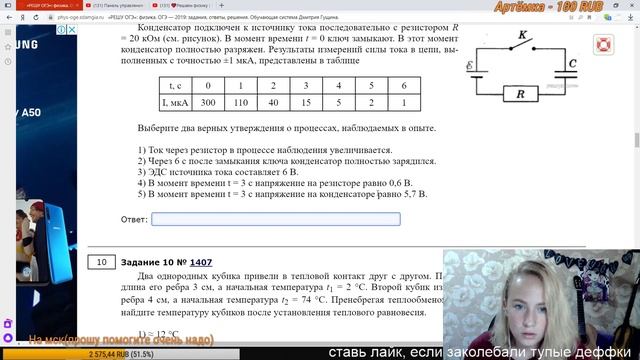Image resolution: width=640 pixels, height=360 pixels.
Task: Click statement 2 about capacitor fully charged
Action: pyautogui.click(x=287, y=161)
